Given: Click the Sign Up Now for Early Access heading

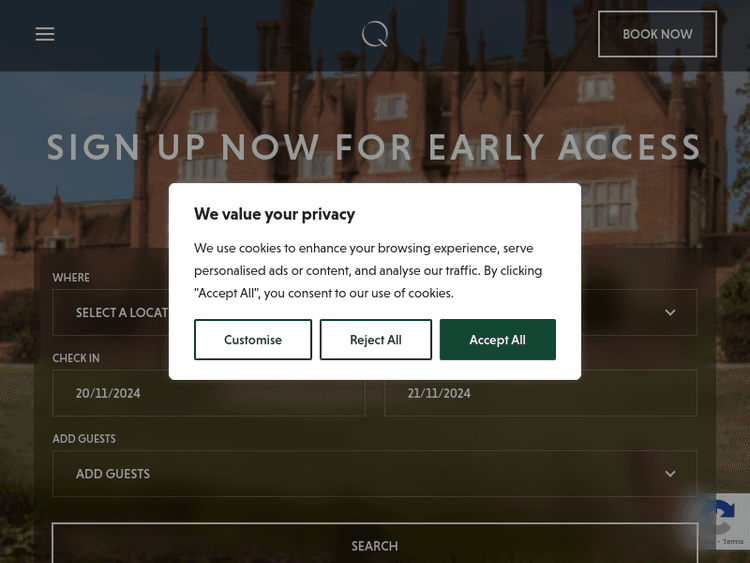Looking at the screenshot, I should click(x=375, y=147).
